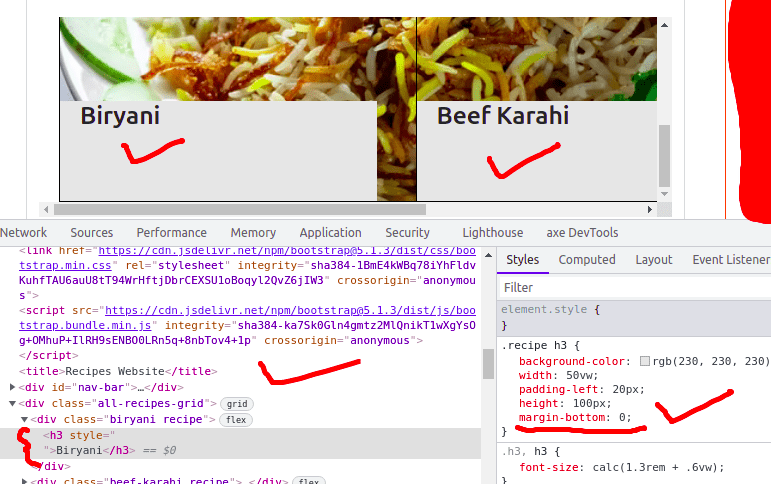Open the bootstrap.min.css stylesheet link
The height and width of the screenshot is (484, 771).
pyautogui.click(x=247, y=258)
